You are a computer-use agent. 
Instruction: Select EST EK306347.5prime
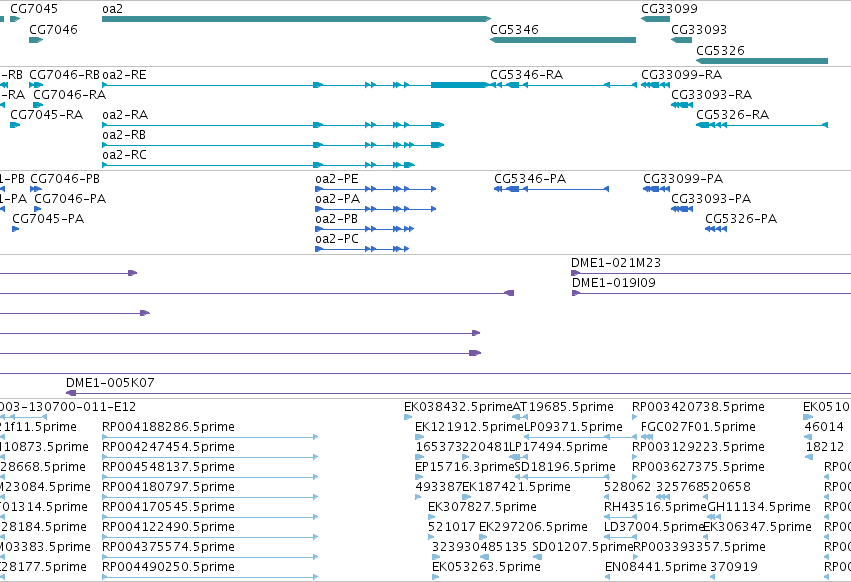(757, 528)
